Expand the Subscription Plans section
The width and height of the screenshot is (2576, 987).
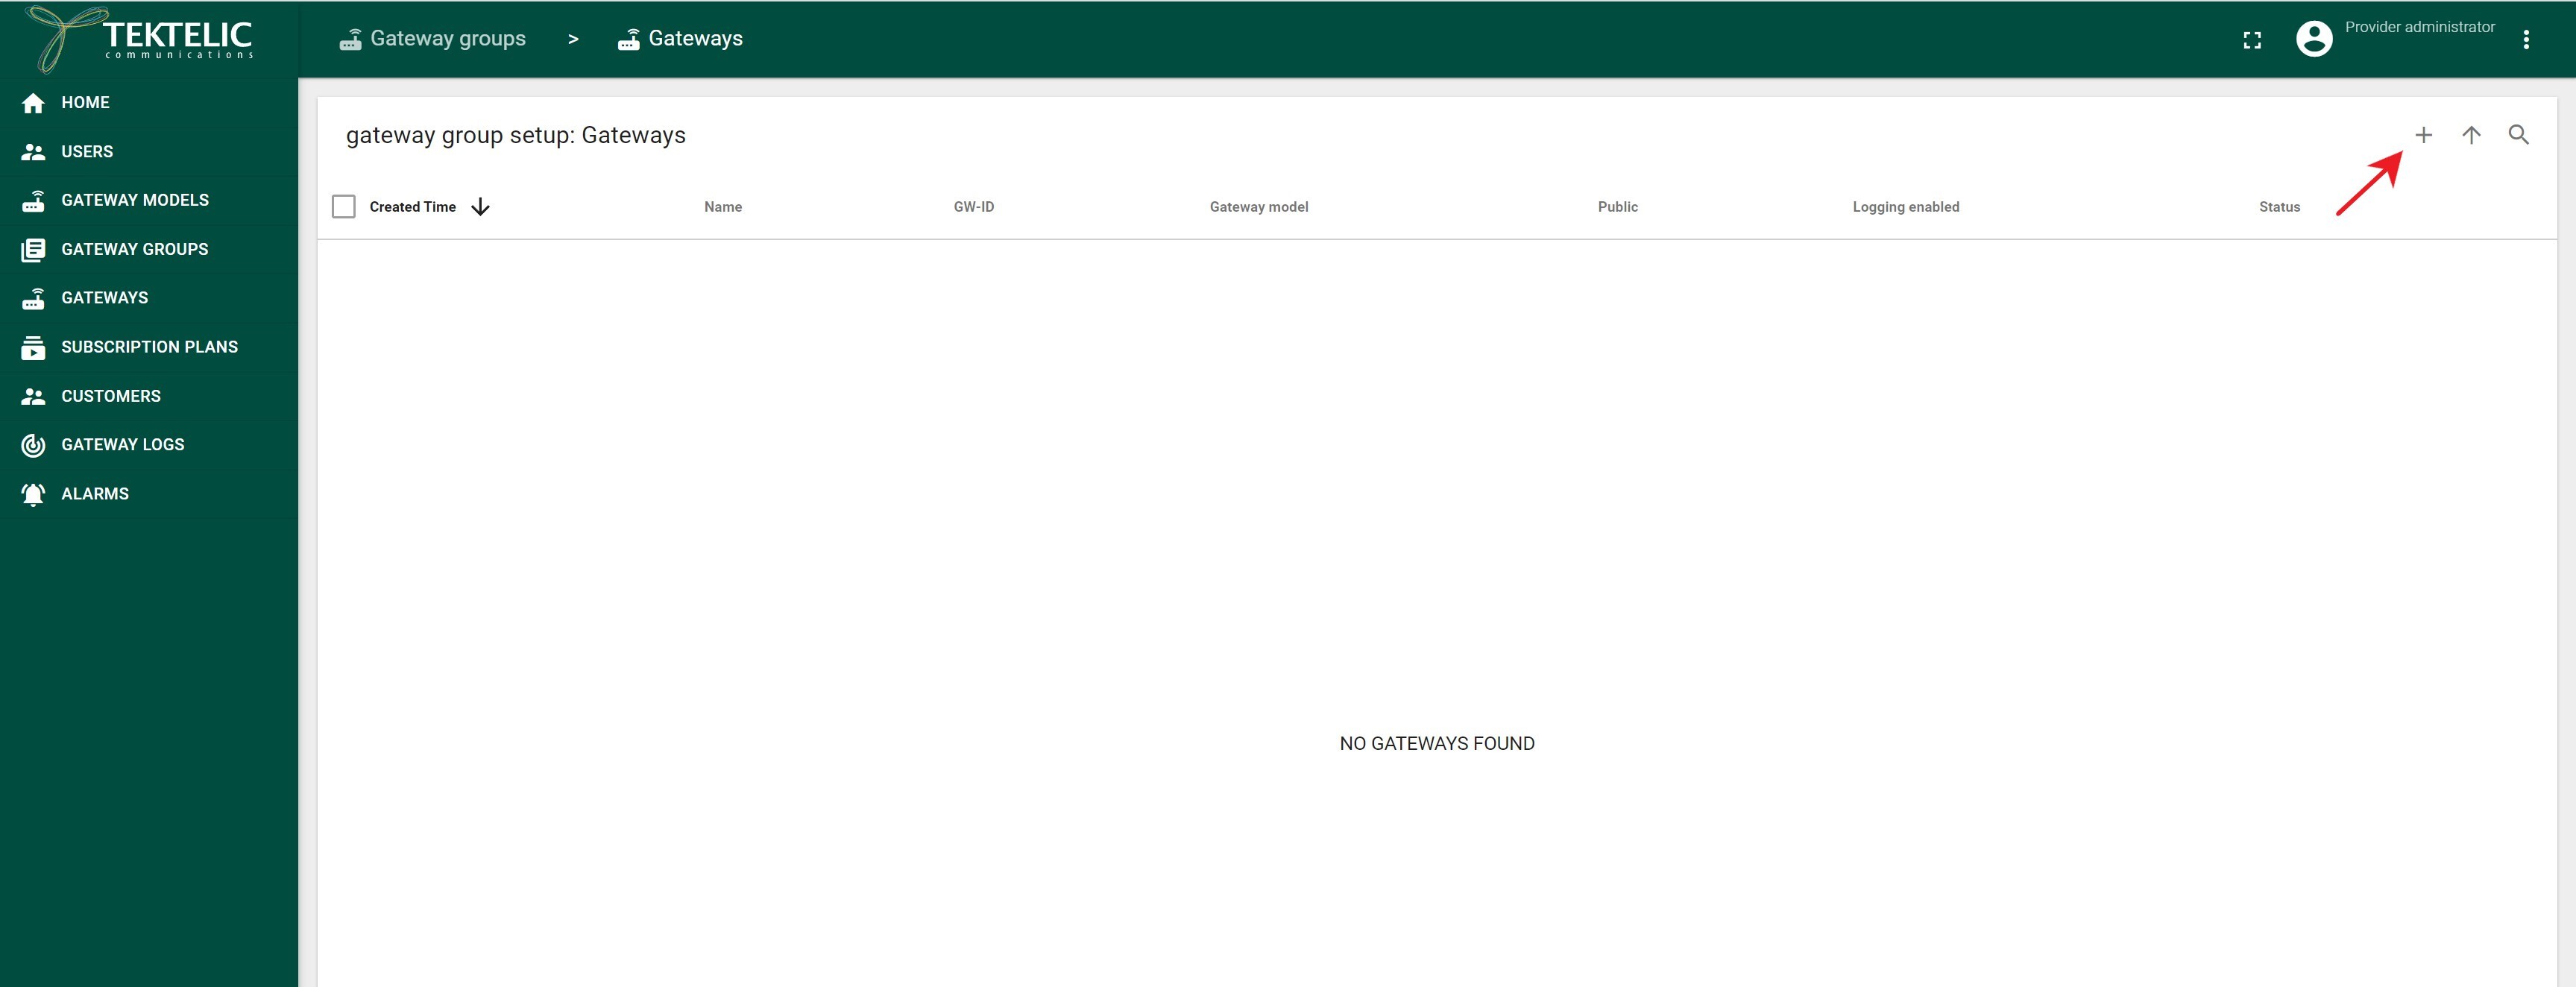click(148, 347)
